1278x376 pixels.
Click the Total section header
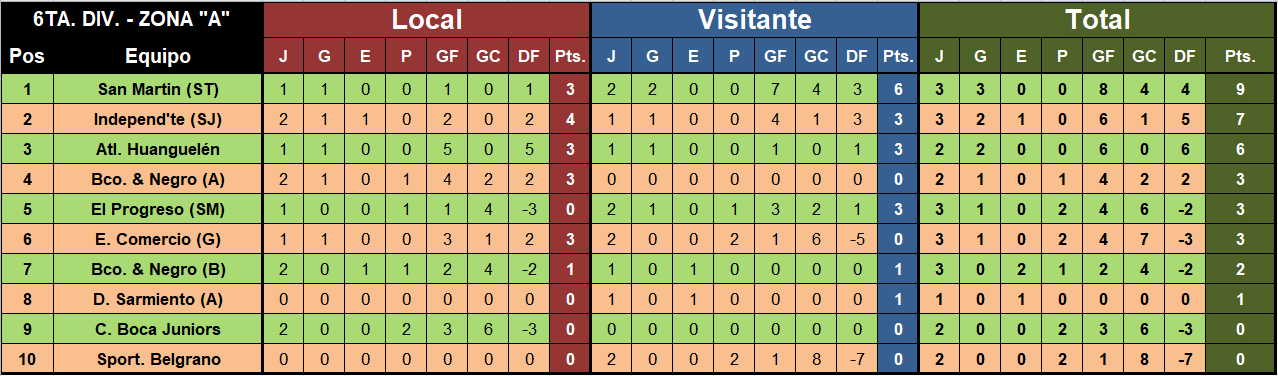(1097, 19)
